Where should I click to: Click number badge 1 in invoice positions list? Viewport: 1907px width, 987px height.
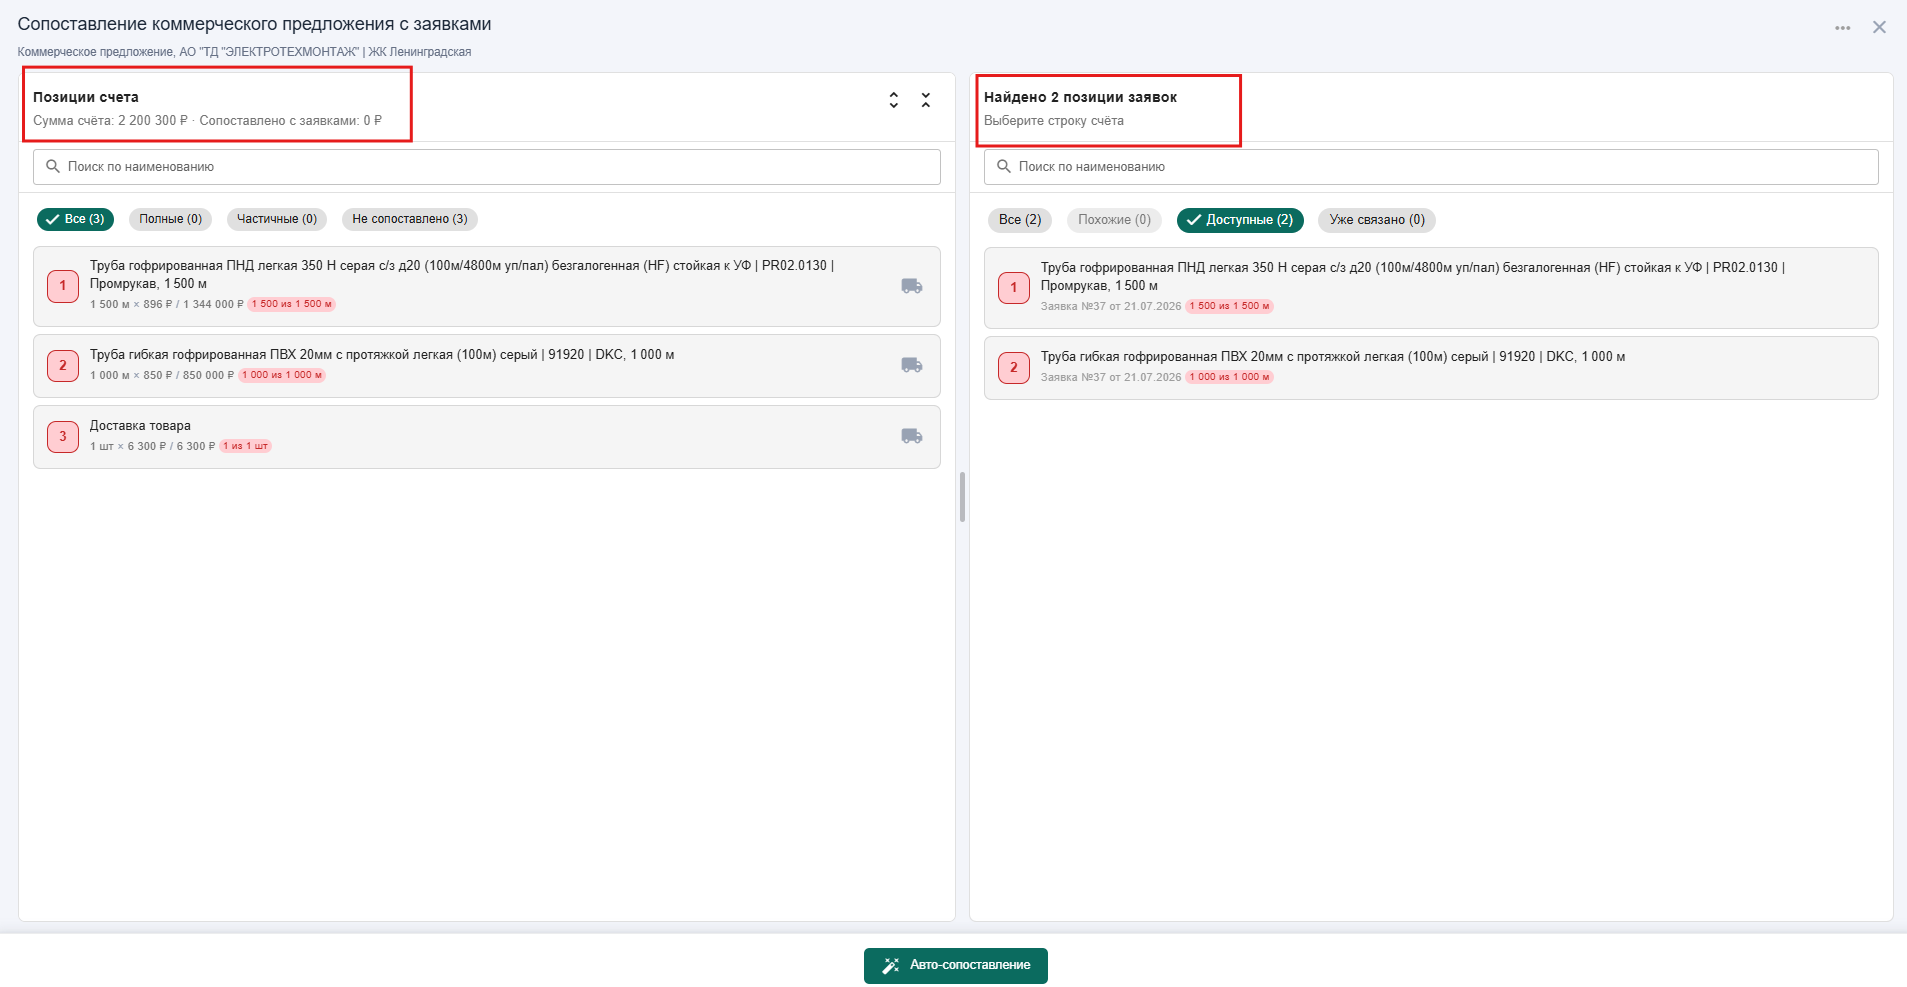coord(63,286)
